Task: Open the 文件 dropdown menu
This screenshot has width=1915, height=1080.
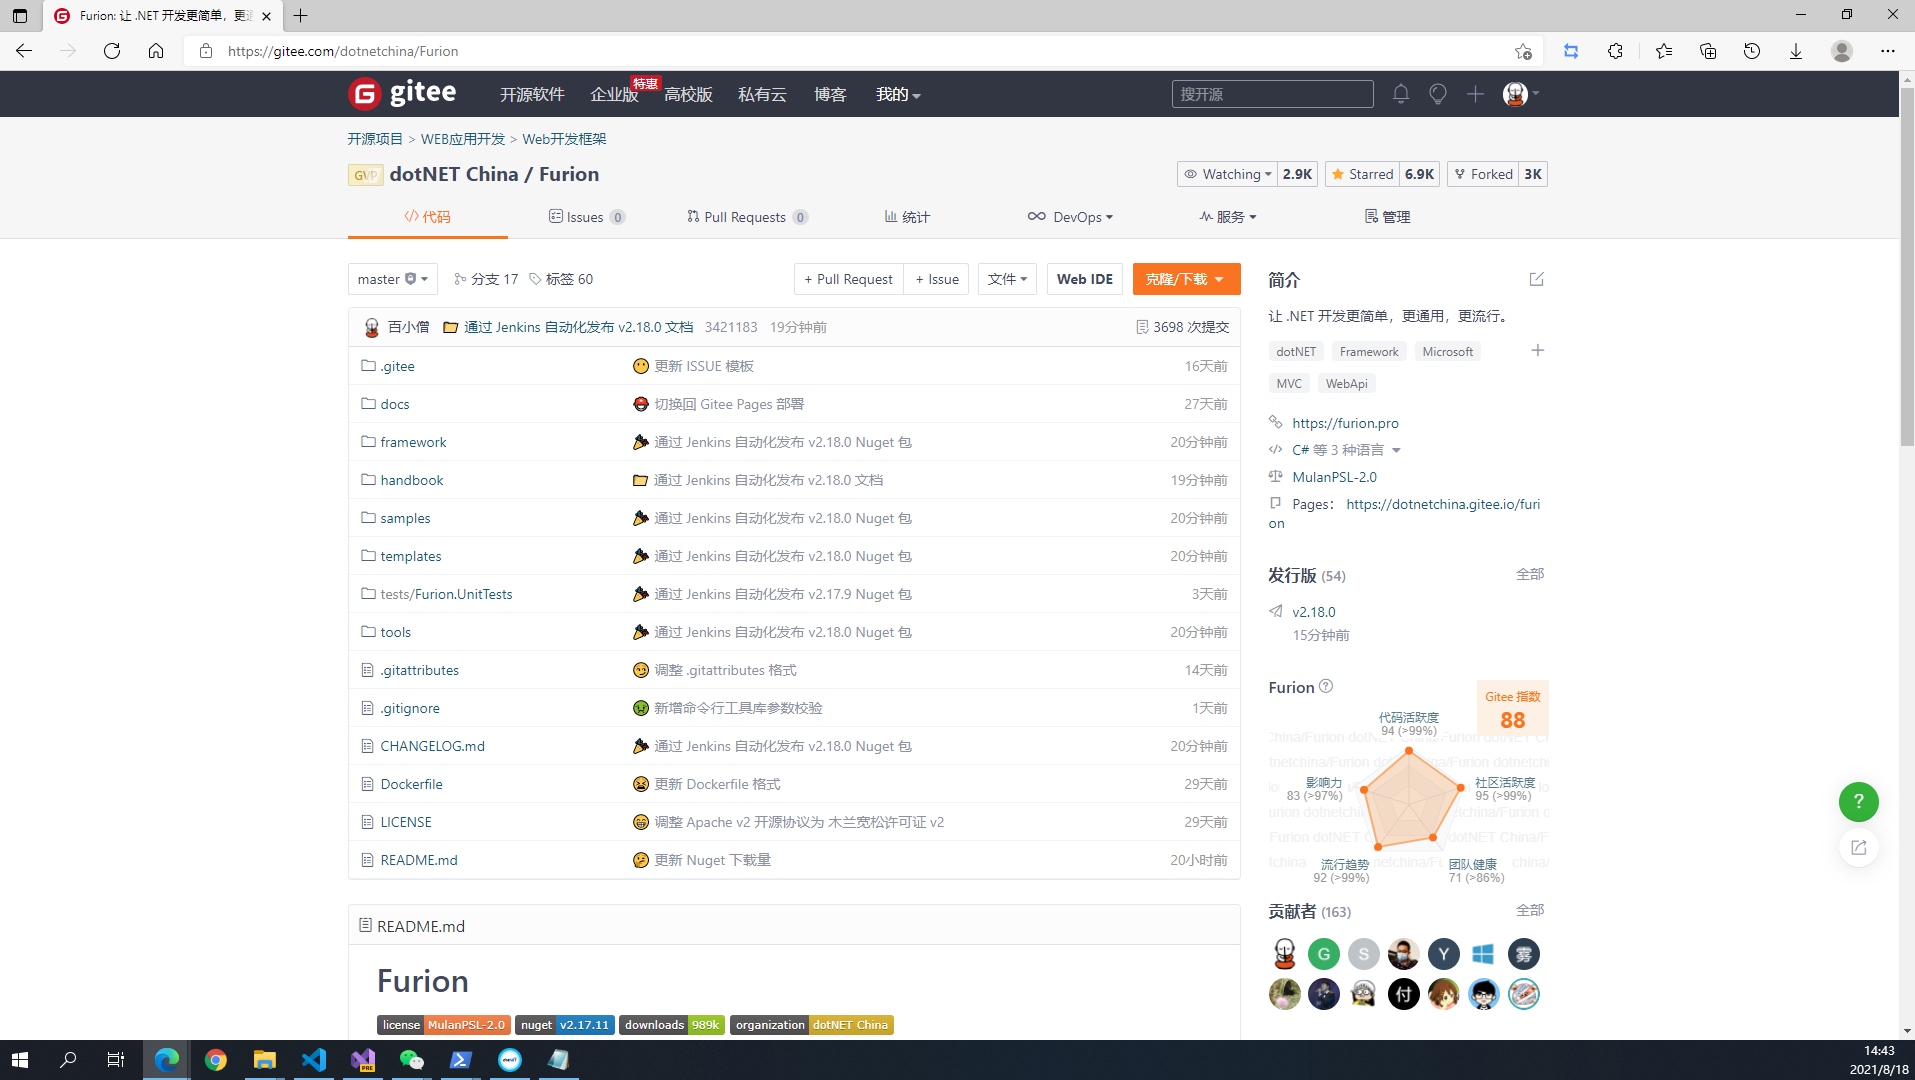Action: pyautogui.click(x=1007, y=279)
